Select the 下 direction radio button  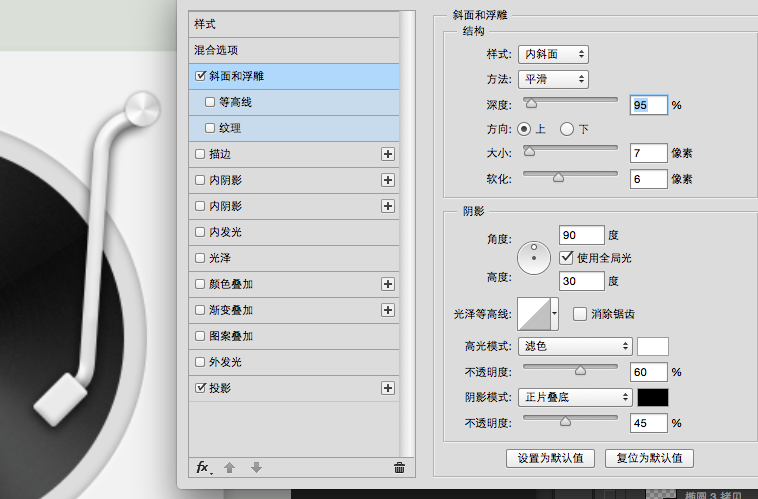coord(567,129)
